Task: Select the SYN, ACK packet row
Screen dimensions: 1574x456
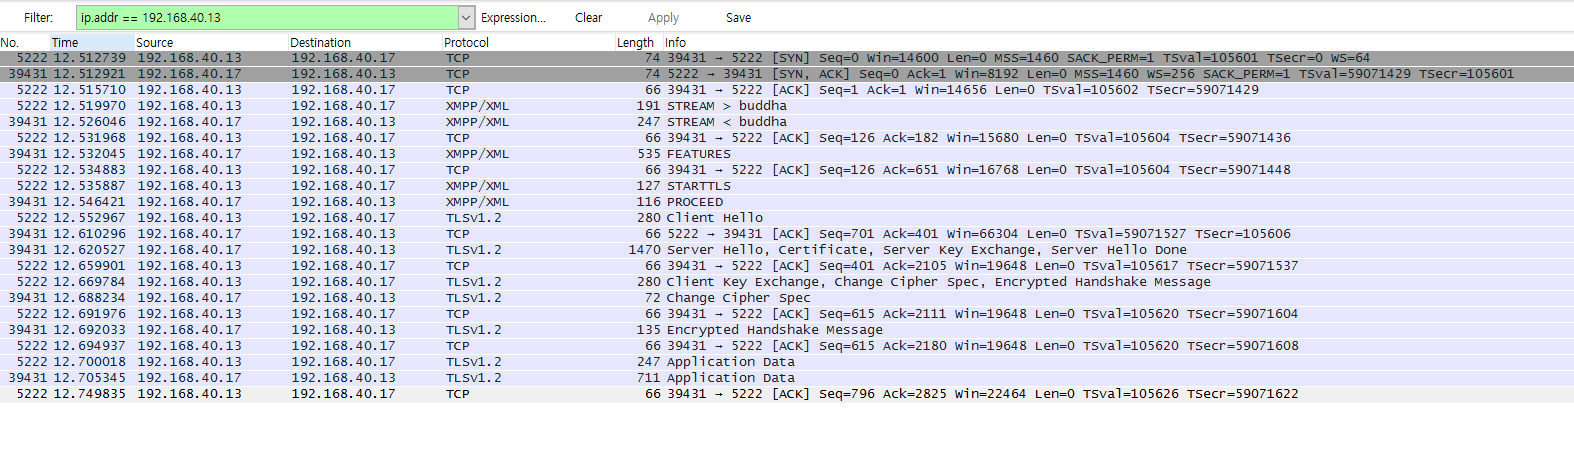Action: pos(787,74)
